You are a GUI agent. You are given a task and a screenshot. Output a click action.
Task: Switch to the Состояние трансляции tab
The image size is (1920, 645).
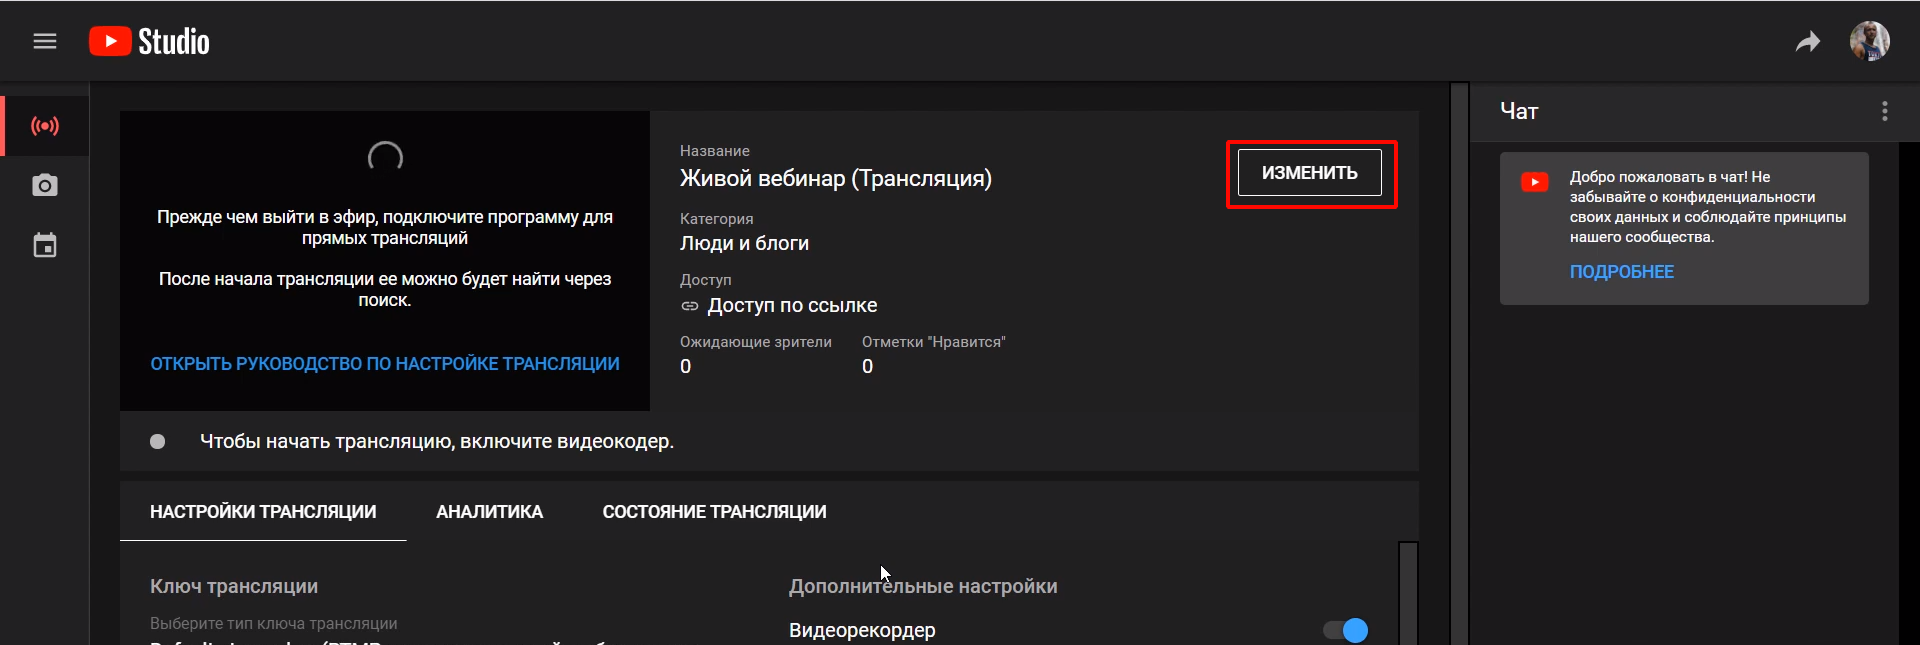(714, 512)
